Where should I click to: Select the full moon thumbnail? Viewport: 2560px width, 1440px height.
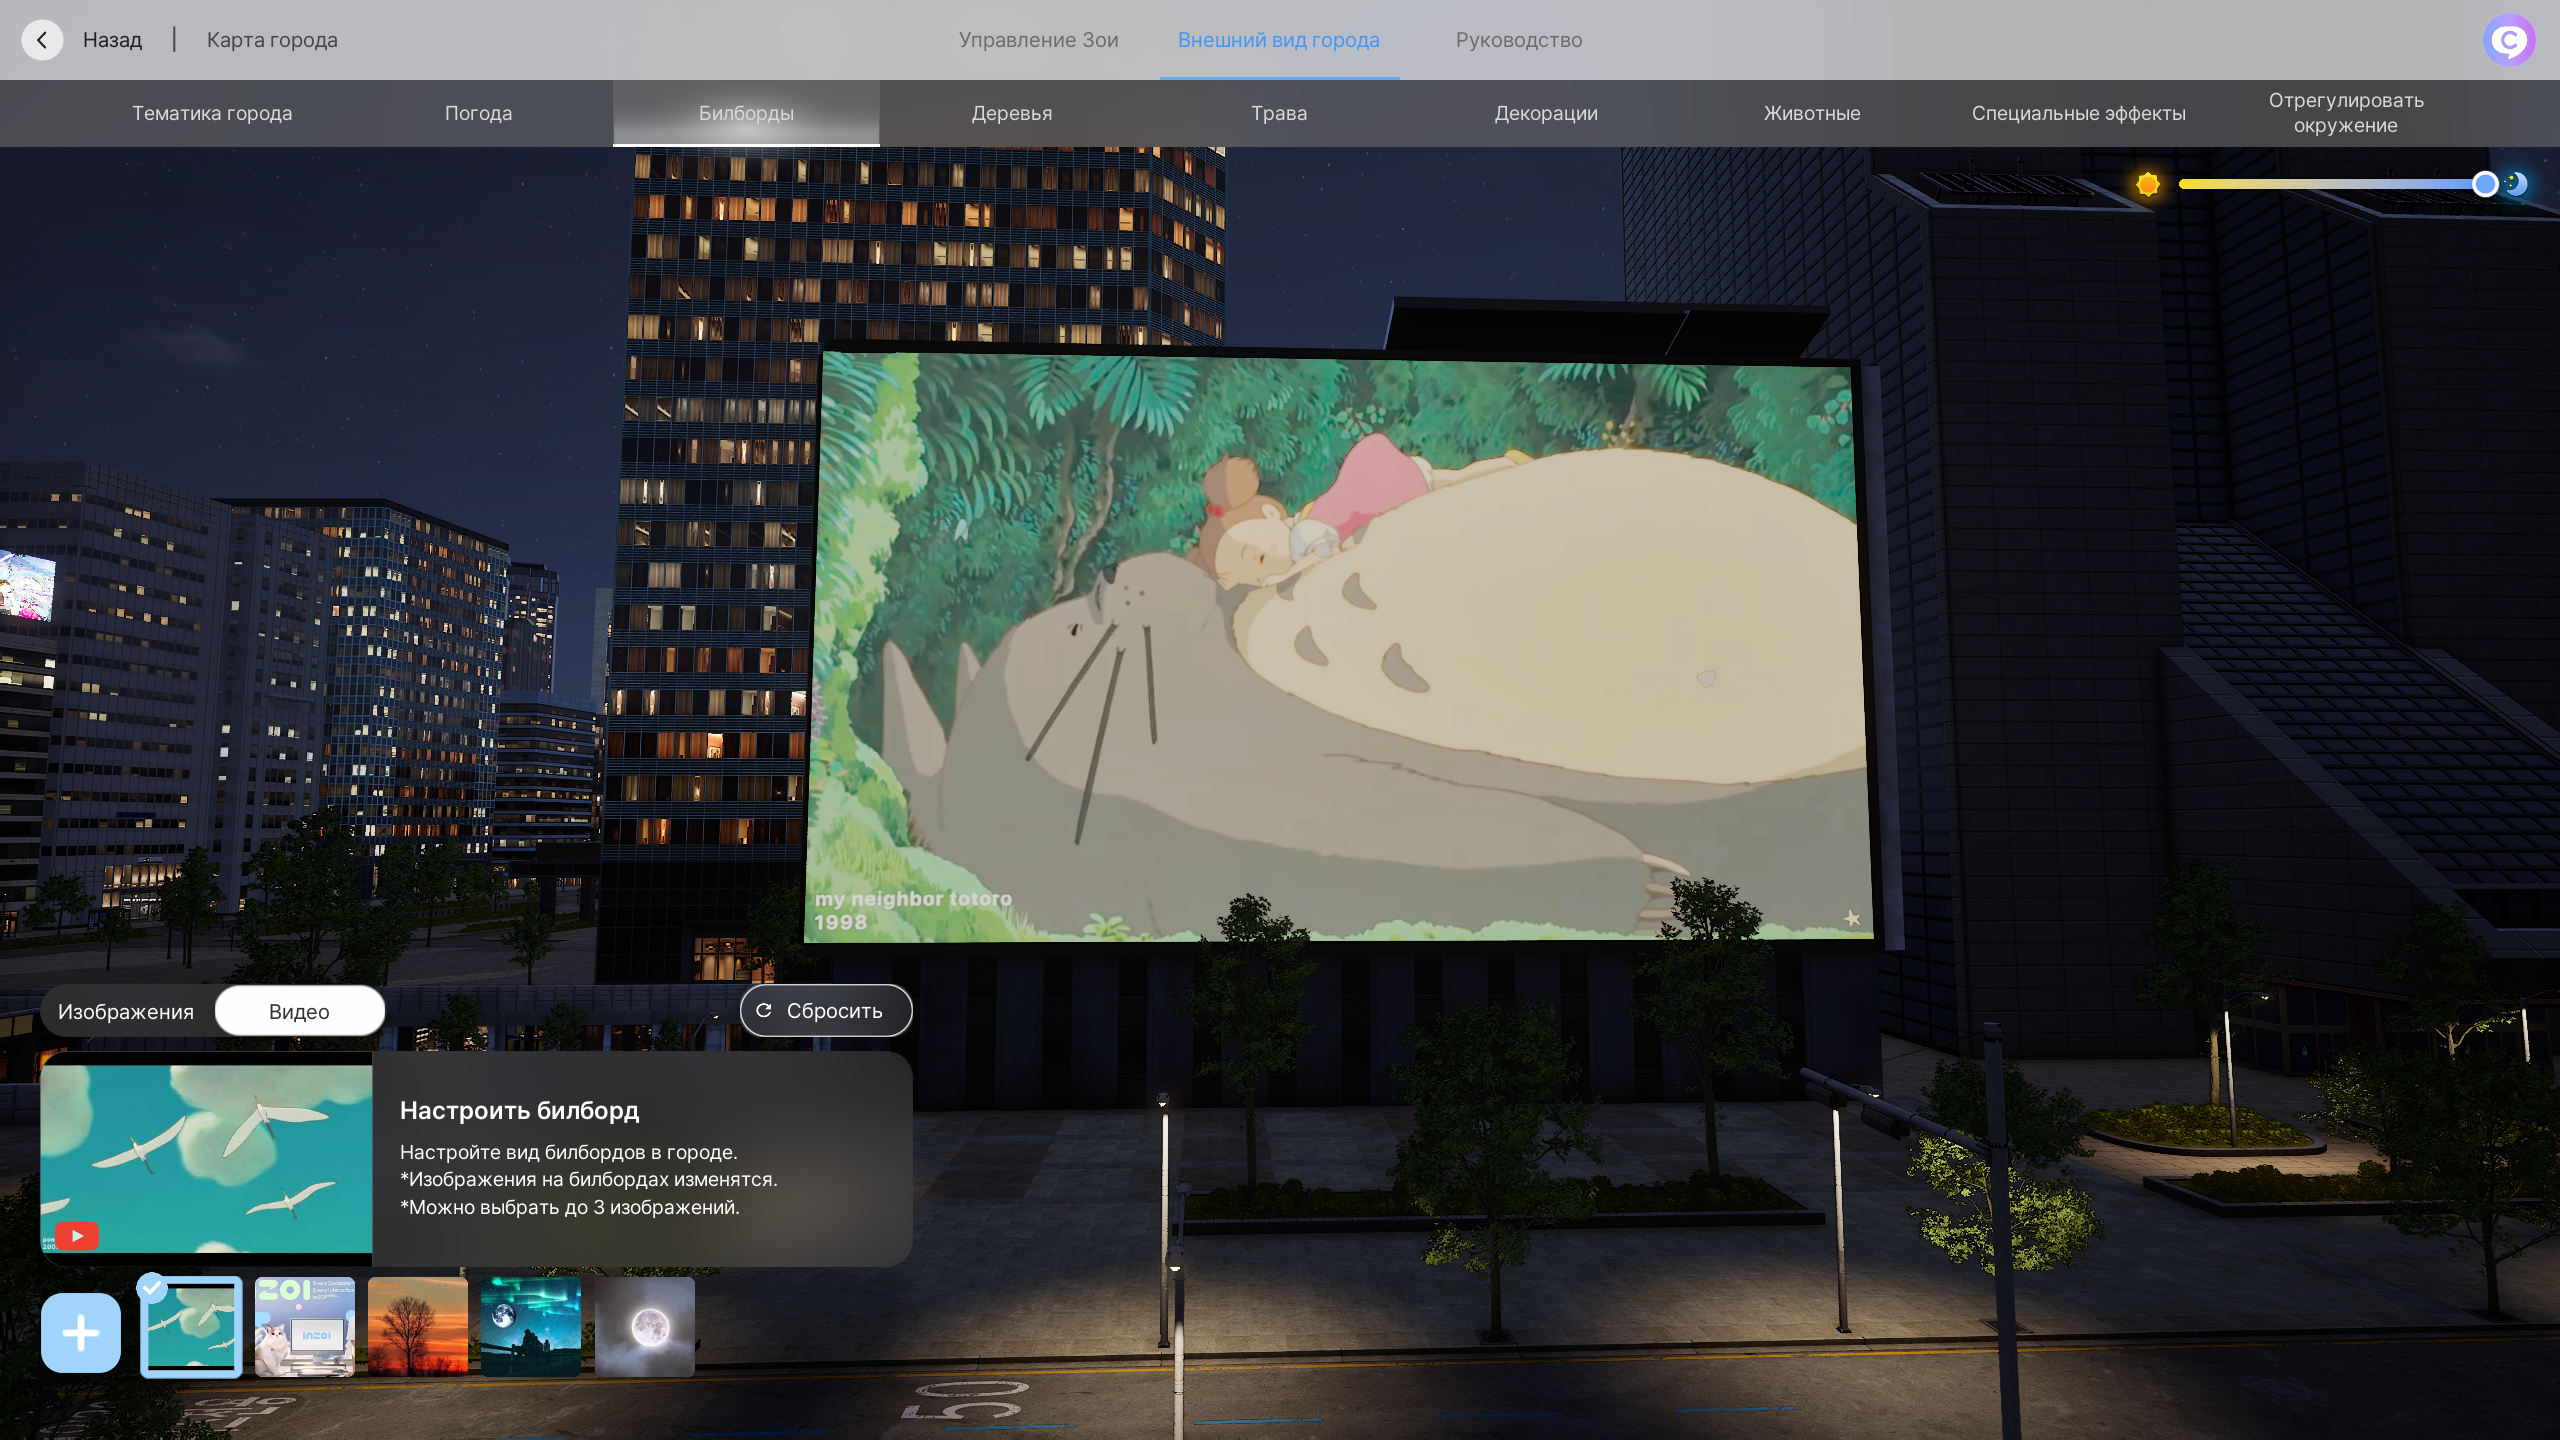click(x=645, y=1327)
